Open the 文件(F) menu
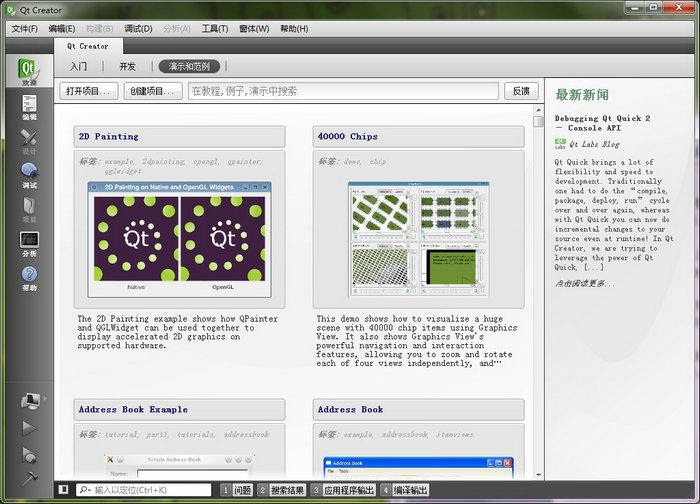Viewport: 700px width, 504px height. coord(24,29)
